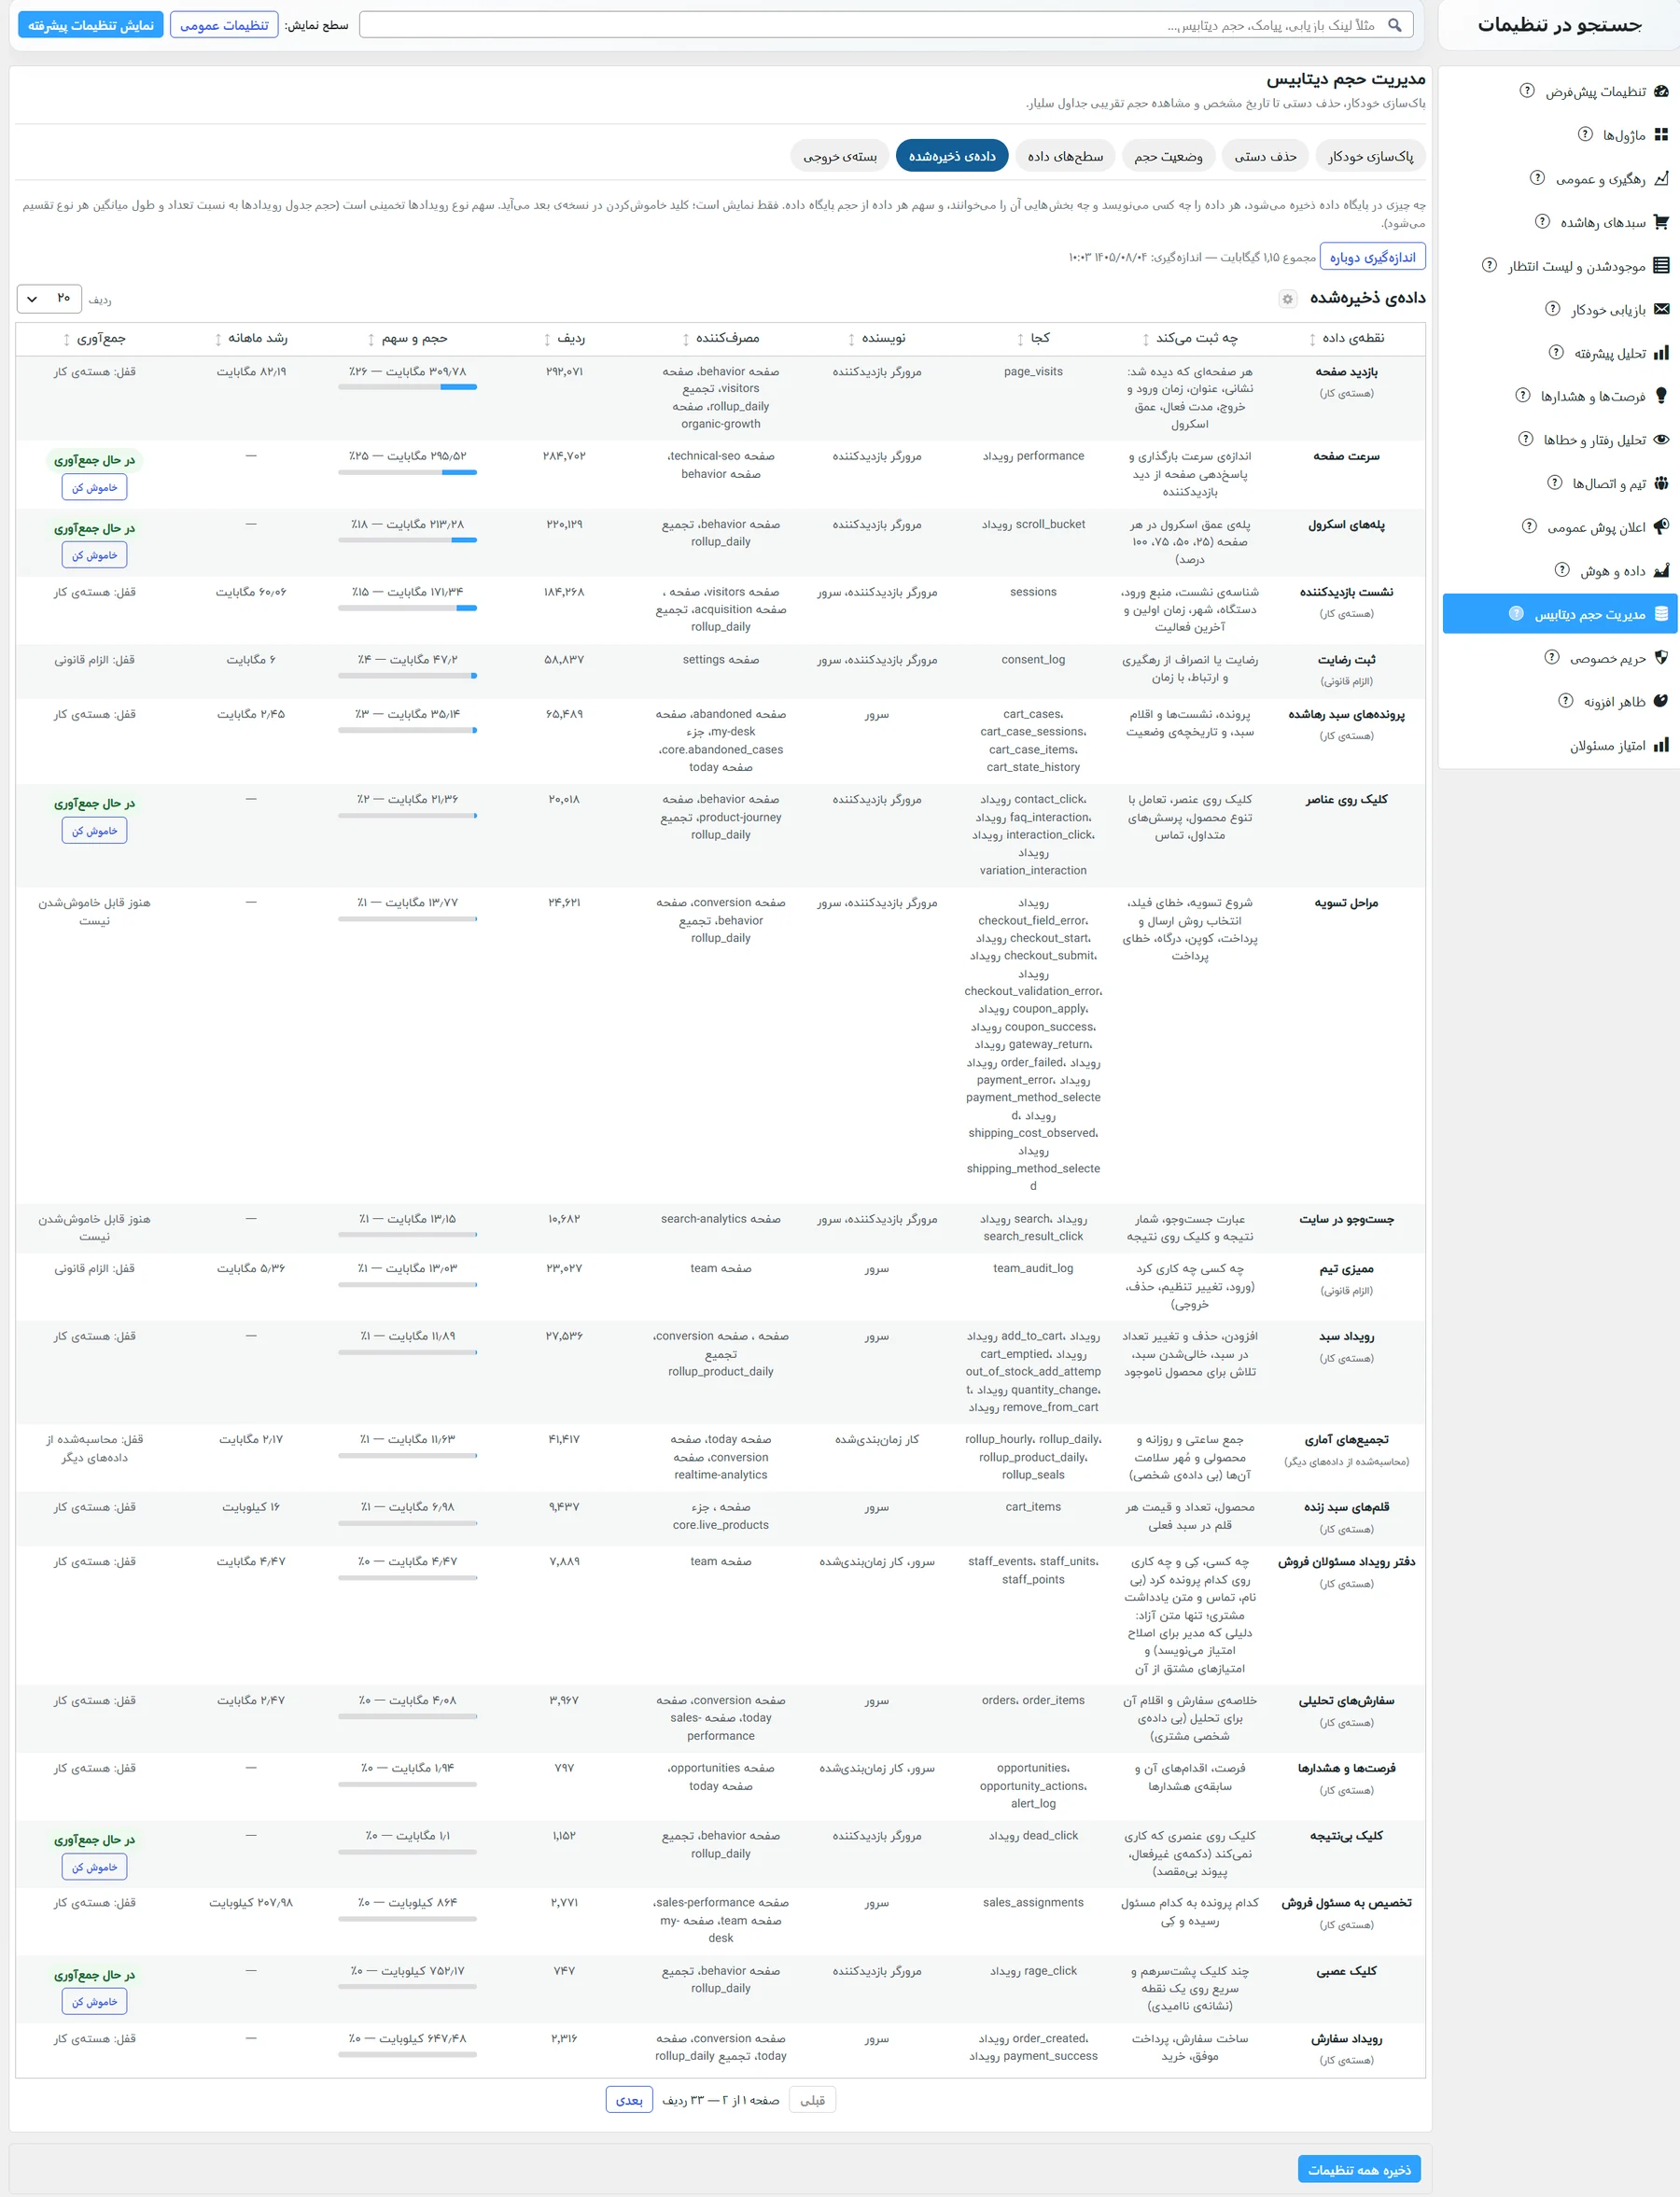Click the share bar in the بازدید صفحه row
Image resolution: width=1680 pixels, height=2197 pixels.
407,387
